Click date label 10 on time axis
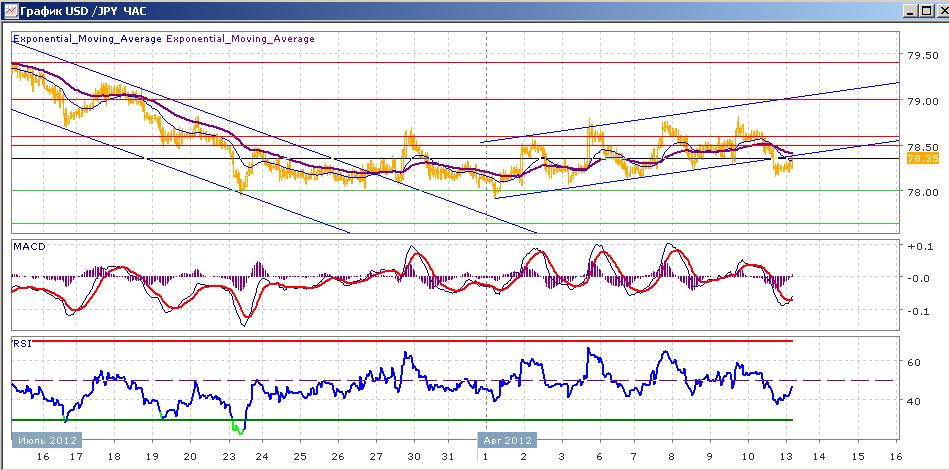Image resolution: width=949 pixels, height=470 pixels. [749, 455]
